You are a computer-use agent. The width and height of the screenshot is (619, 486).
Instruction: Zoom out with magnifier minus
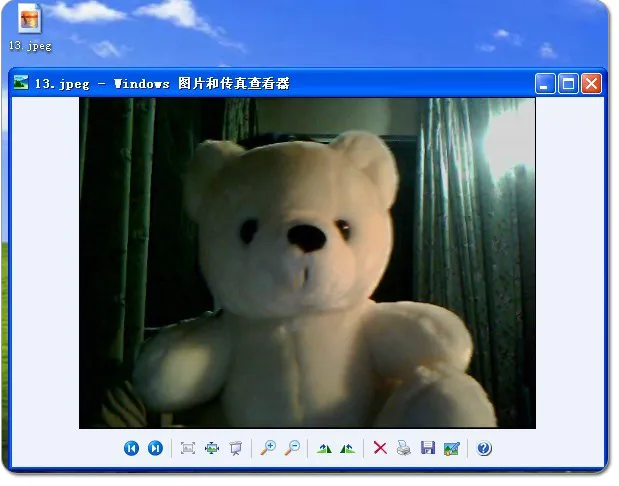pos(293,448)
